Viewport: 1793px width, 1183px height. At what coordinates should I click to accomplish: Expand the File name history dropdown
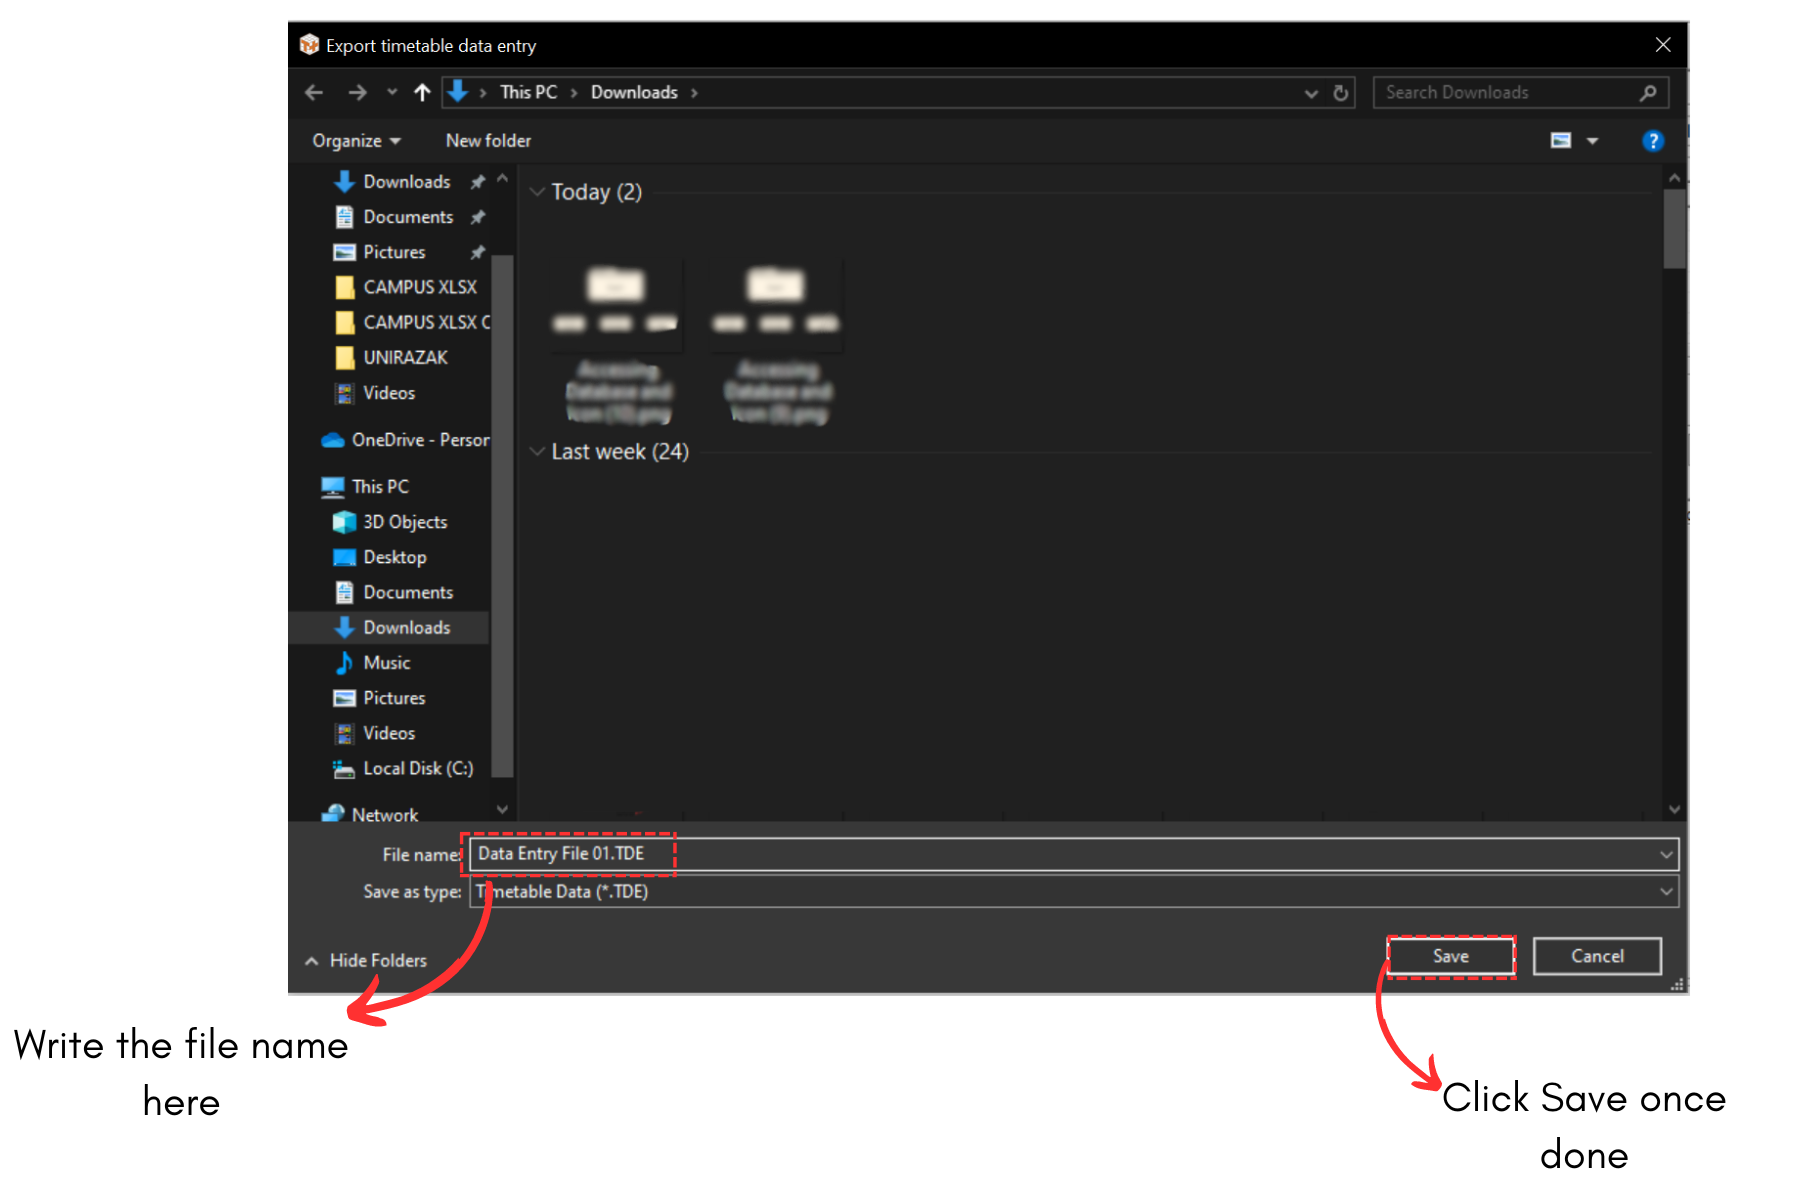point(1666,854)
